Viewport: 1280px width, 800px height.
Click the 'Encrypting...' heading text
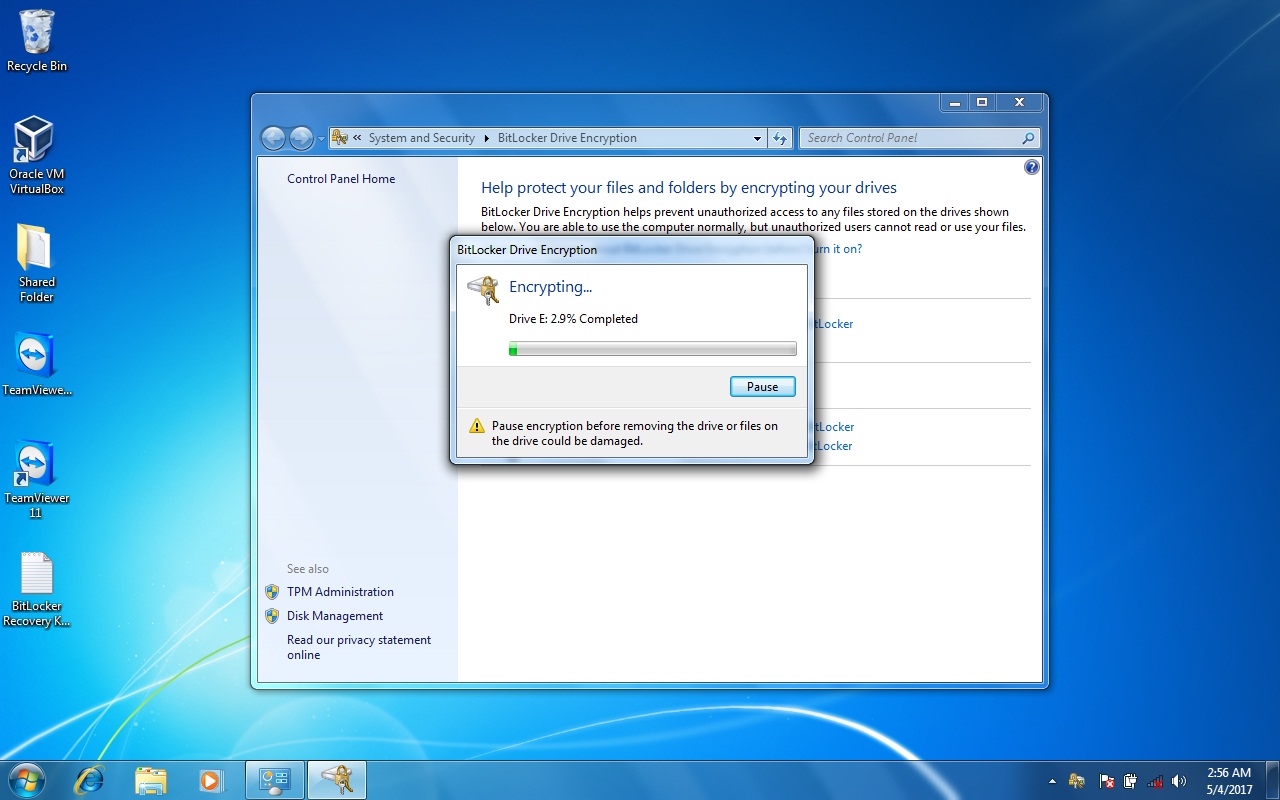tap(550, 287)
